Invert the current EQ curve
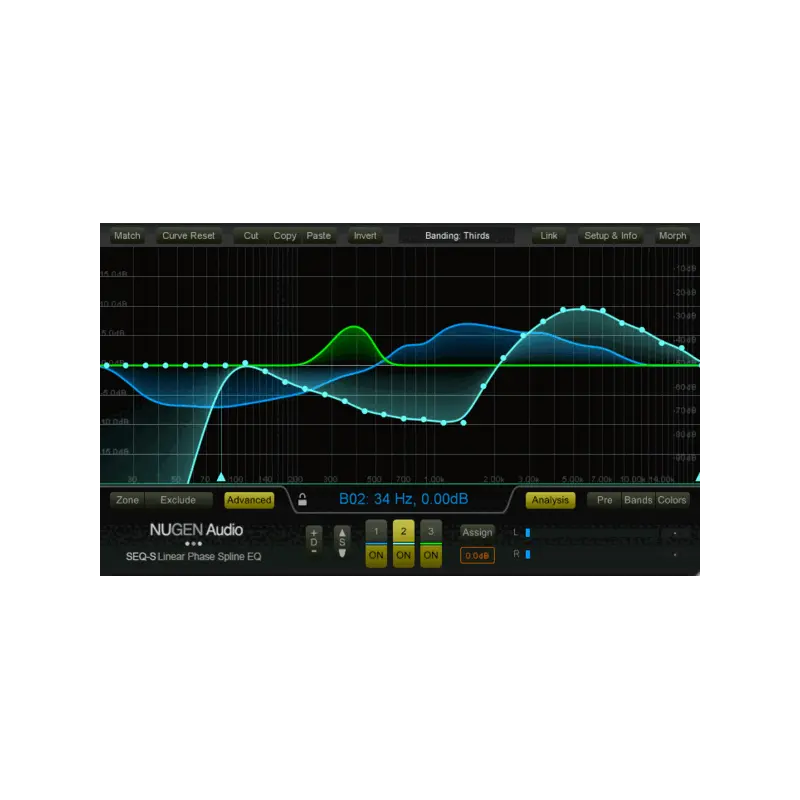Image resolution: width=800 pixels, height=800 pixels. click(365, 236)
